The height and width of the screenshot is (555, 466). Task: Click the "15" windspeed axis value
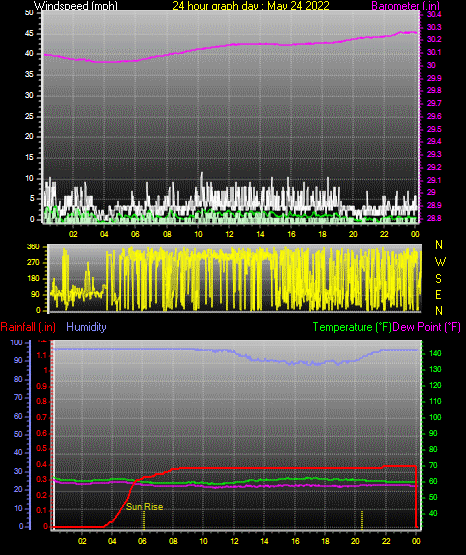pyautogui.click(x=29, y=158)
